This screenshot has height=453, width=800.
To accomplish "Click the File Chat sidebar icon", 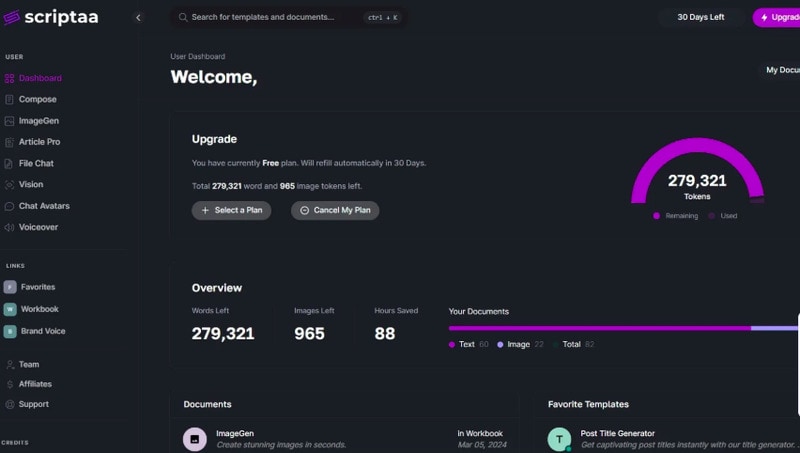I will click(9, 163).
